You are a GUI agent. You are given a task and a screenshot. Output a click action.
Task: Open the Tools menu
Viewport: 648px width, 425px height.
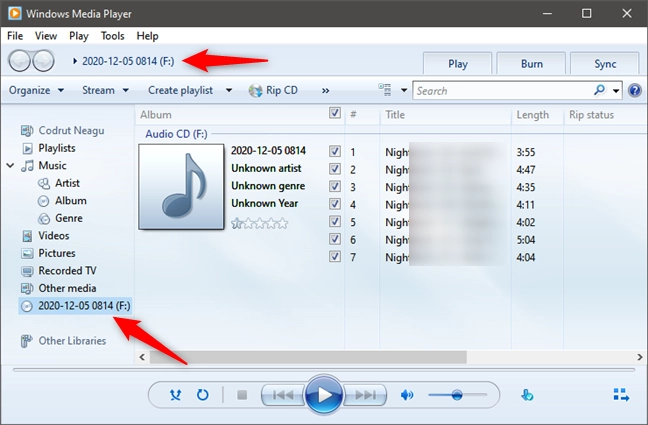click(112, 36)
